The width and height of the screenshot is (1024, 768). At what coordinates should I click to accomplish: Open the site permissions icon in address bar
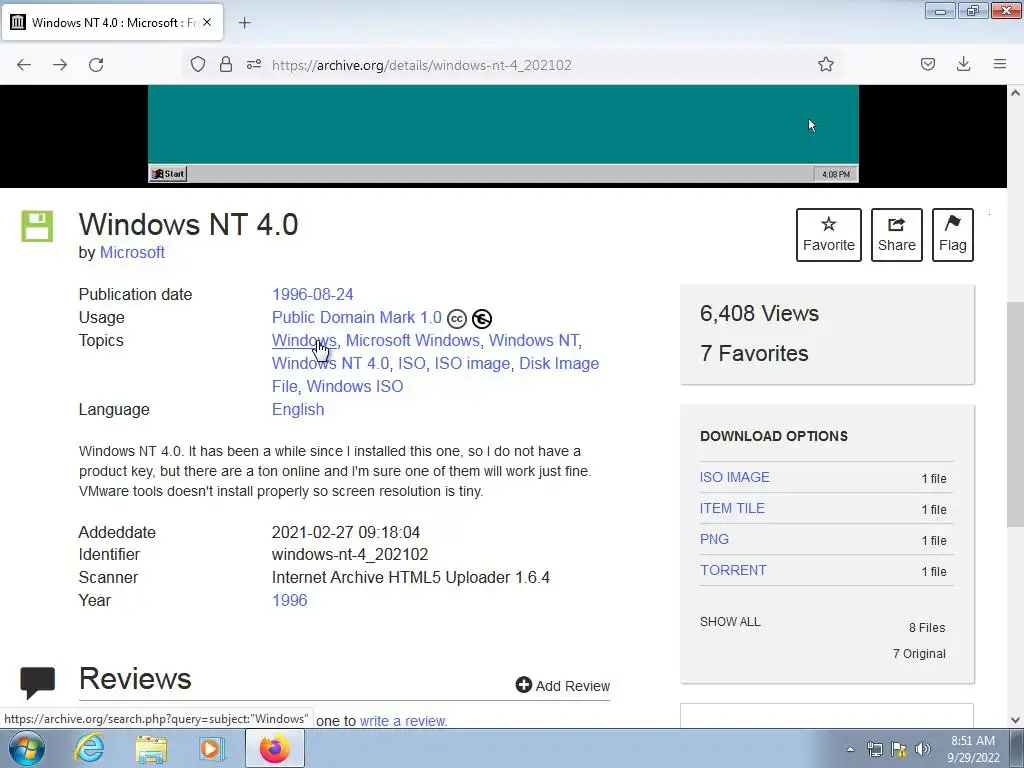click(x=254, y=64)
